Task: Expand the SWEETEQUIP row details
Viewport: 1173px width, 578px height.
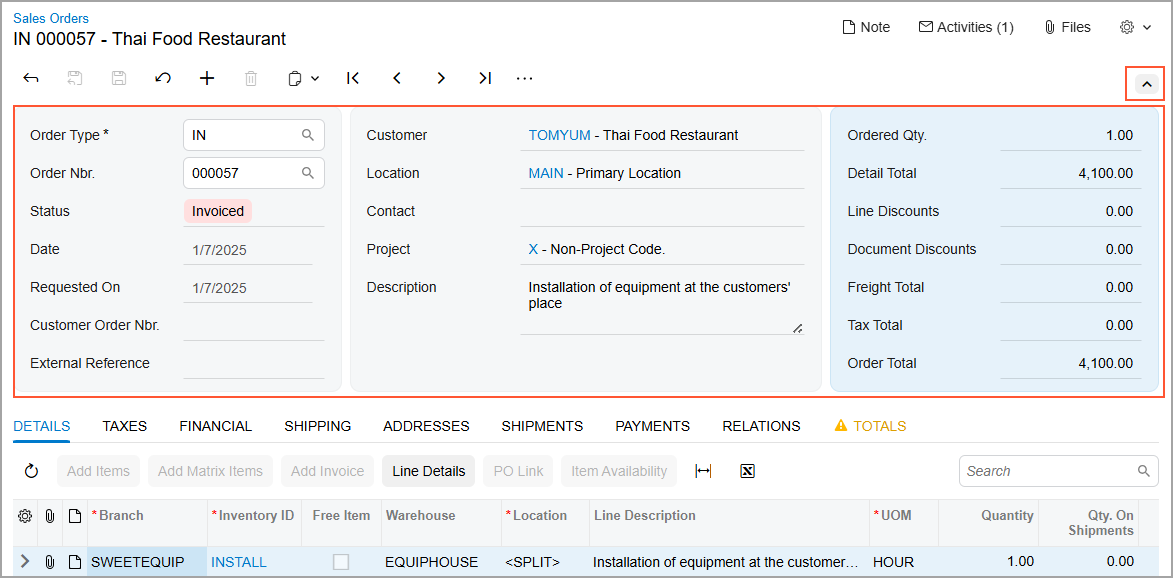Action: click(x=25, y=562)
